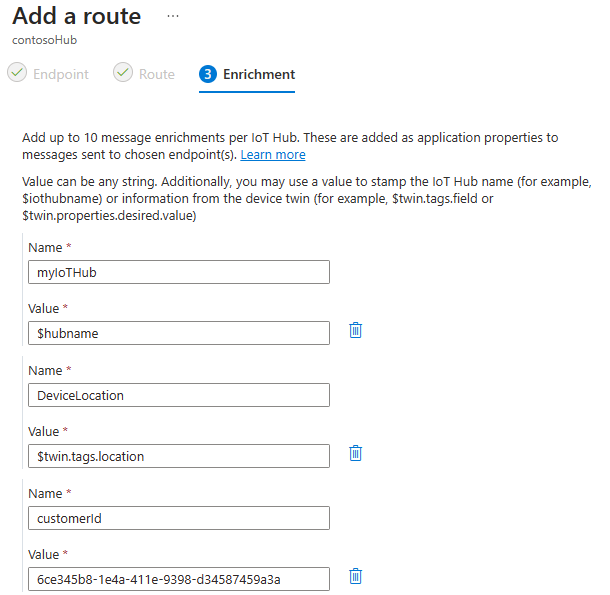Select the Name field containing customerId
The image size is (610, 595).
[179, 518]
